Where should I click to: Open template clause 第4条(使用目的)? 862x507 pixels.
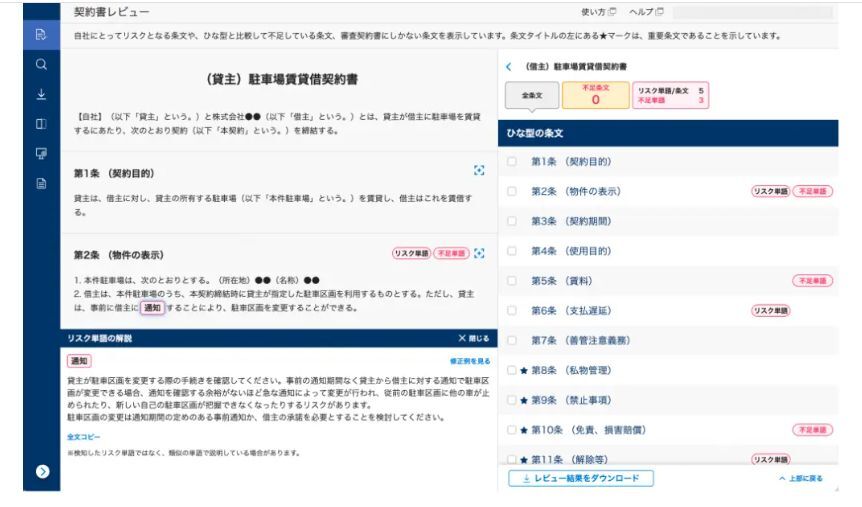[571, 251]
